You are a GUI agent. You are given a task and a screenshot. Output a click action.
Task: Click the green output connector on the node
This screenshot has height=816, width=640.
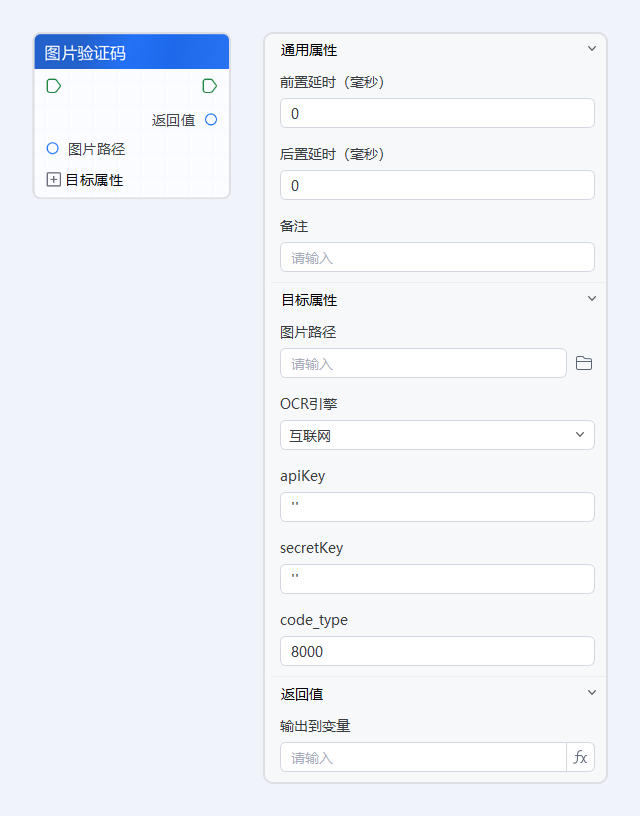(x=209, y=86)
